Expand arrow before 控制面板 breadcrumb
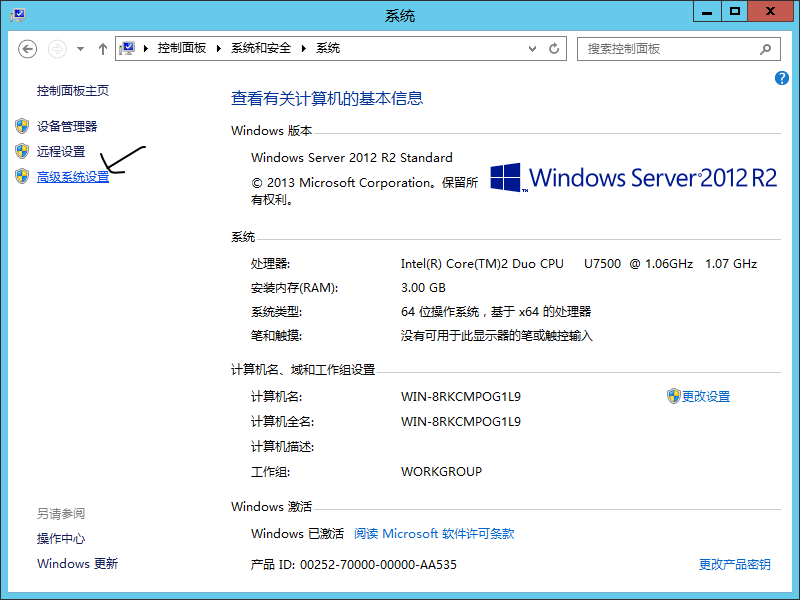This screenshot has width=800, height=600. pyautogui.click(x=146, y=48)
